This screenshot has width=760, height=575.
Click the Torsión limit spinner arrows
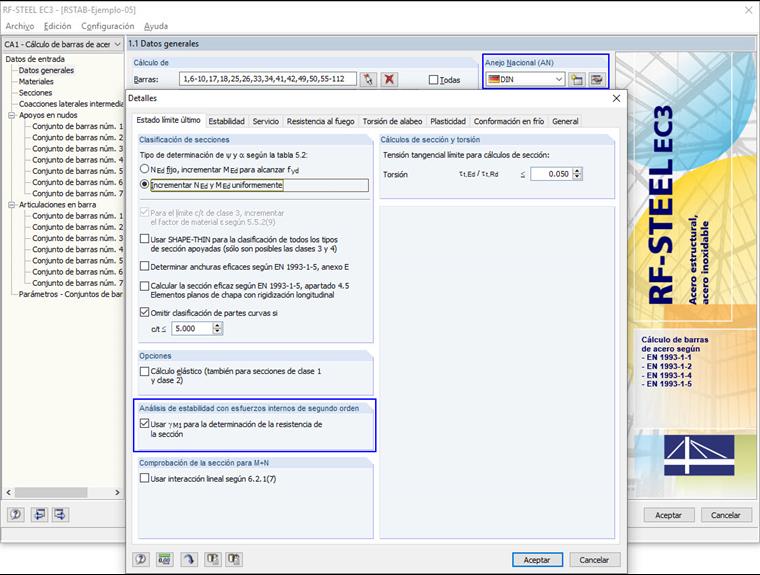[577, 174]
